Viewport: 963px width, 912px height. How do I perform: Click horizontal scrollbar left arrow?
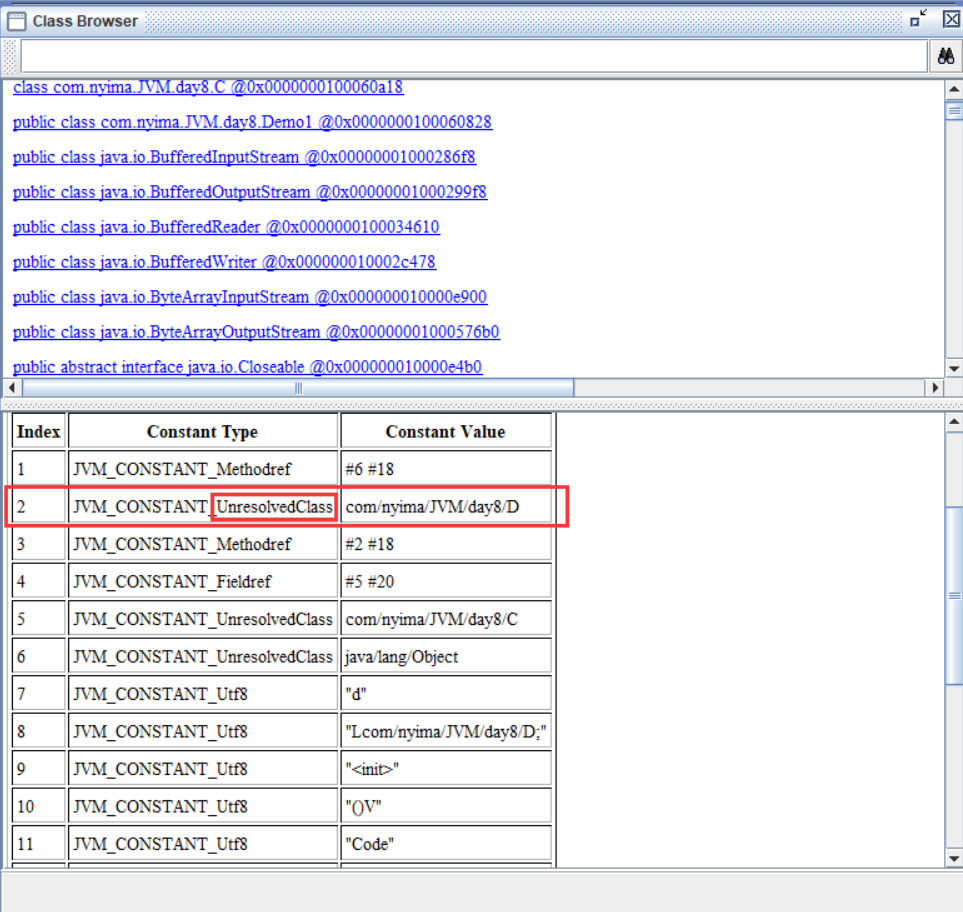(x=12, y=388)
